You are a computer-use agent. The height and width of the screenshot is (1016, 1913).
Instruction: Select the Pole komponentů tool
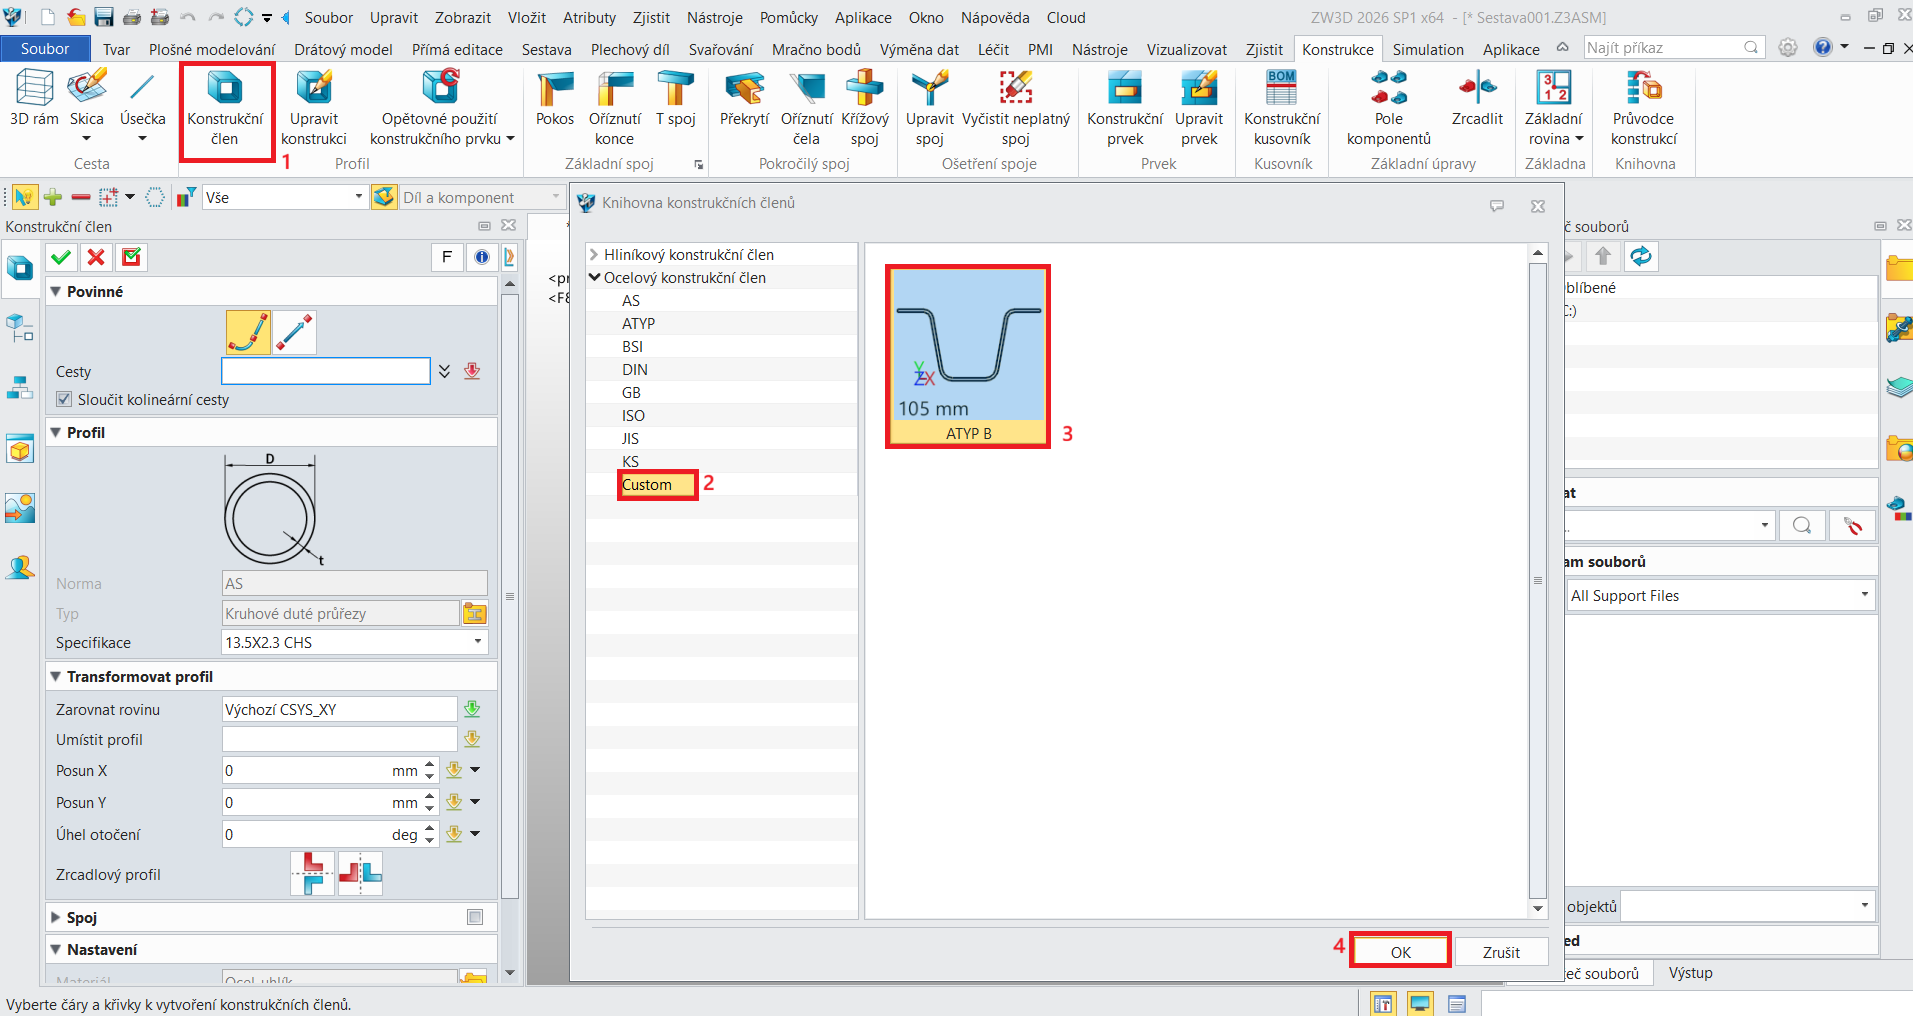point(1389,108)
